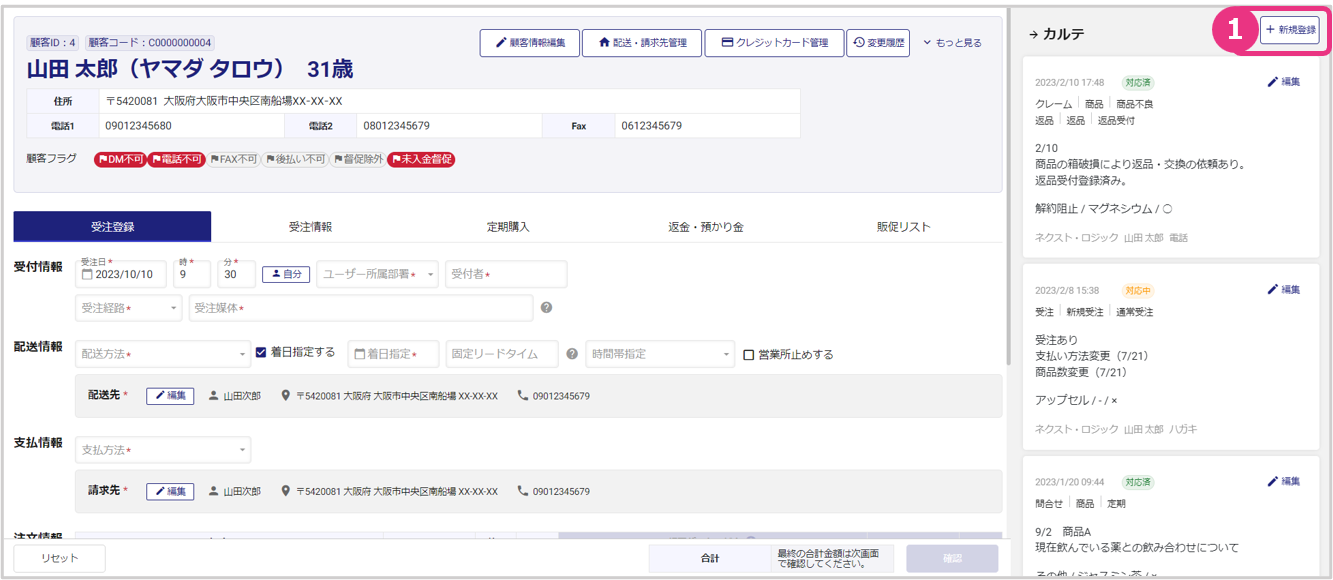1333x580 pixels.
Task: View 変更履歴 history
Action: pyautogui.click(x=878, y=43)
